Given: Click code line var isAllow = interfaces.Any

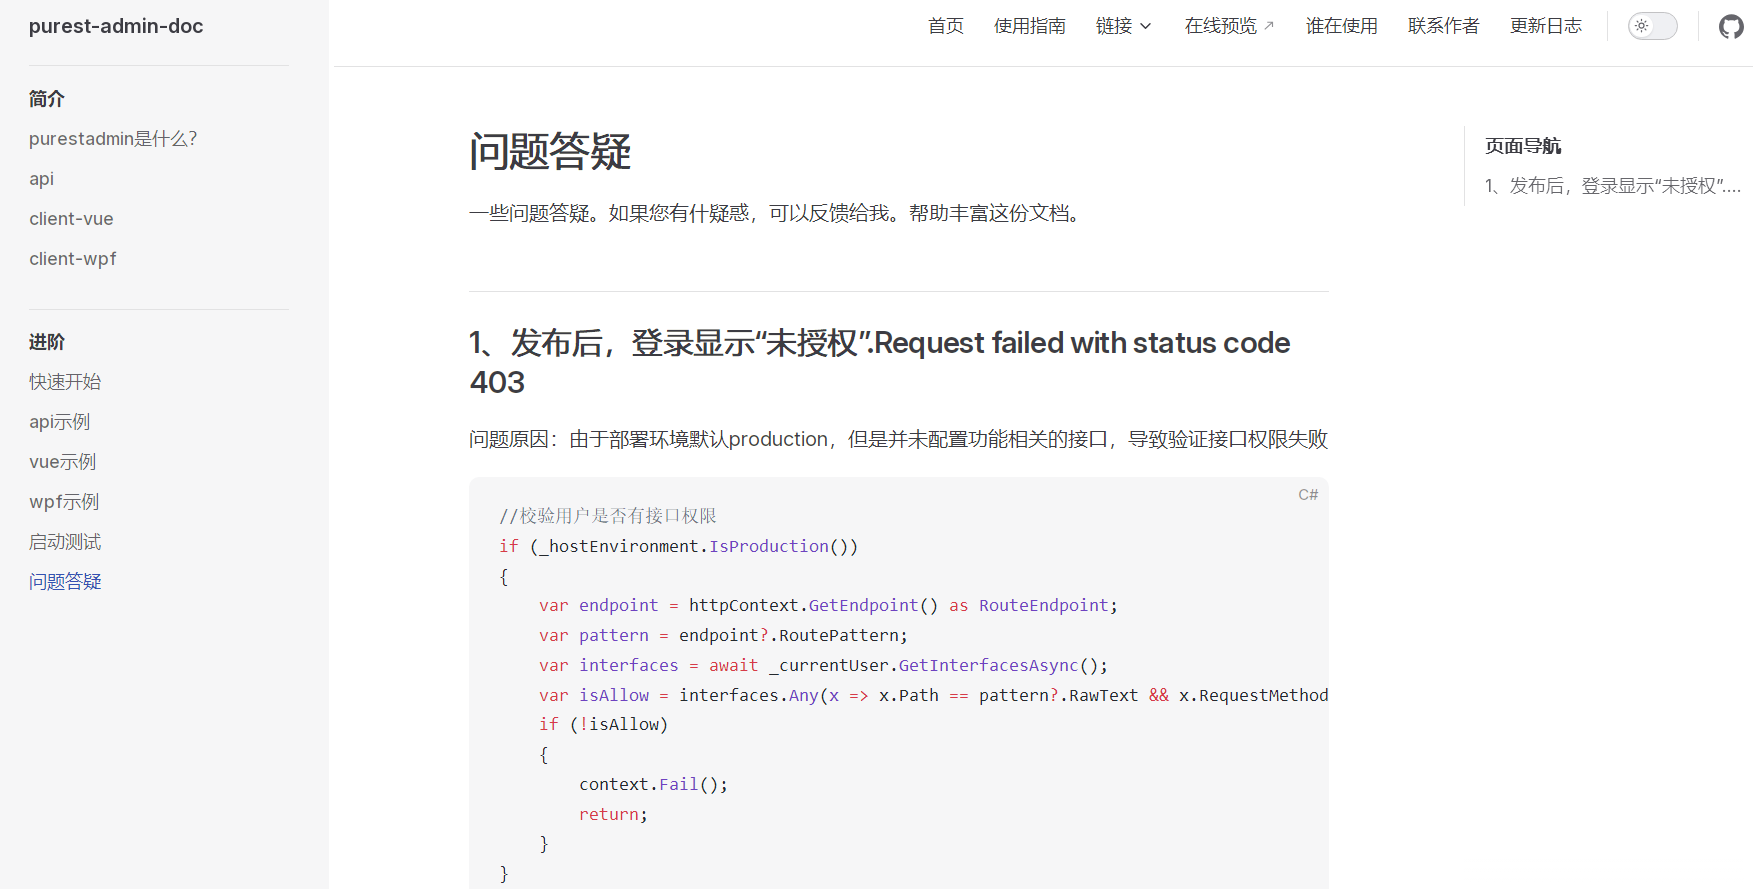Looking at the screenshot, I should point(934,695).
